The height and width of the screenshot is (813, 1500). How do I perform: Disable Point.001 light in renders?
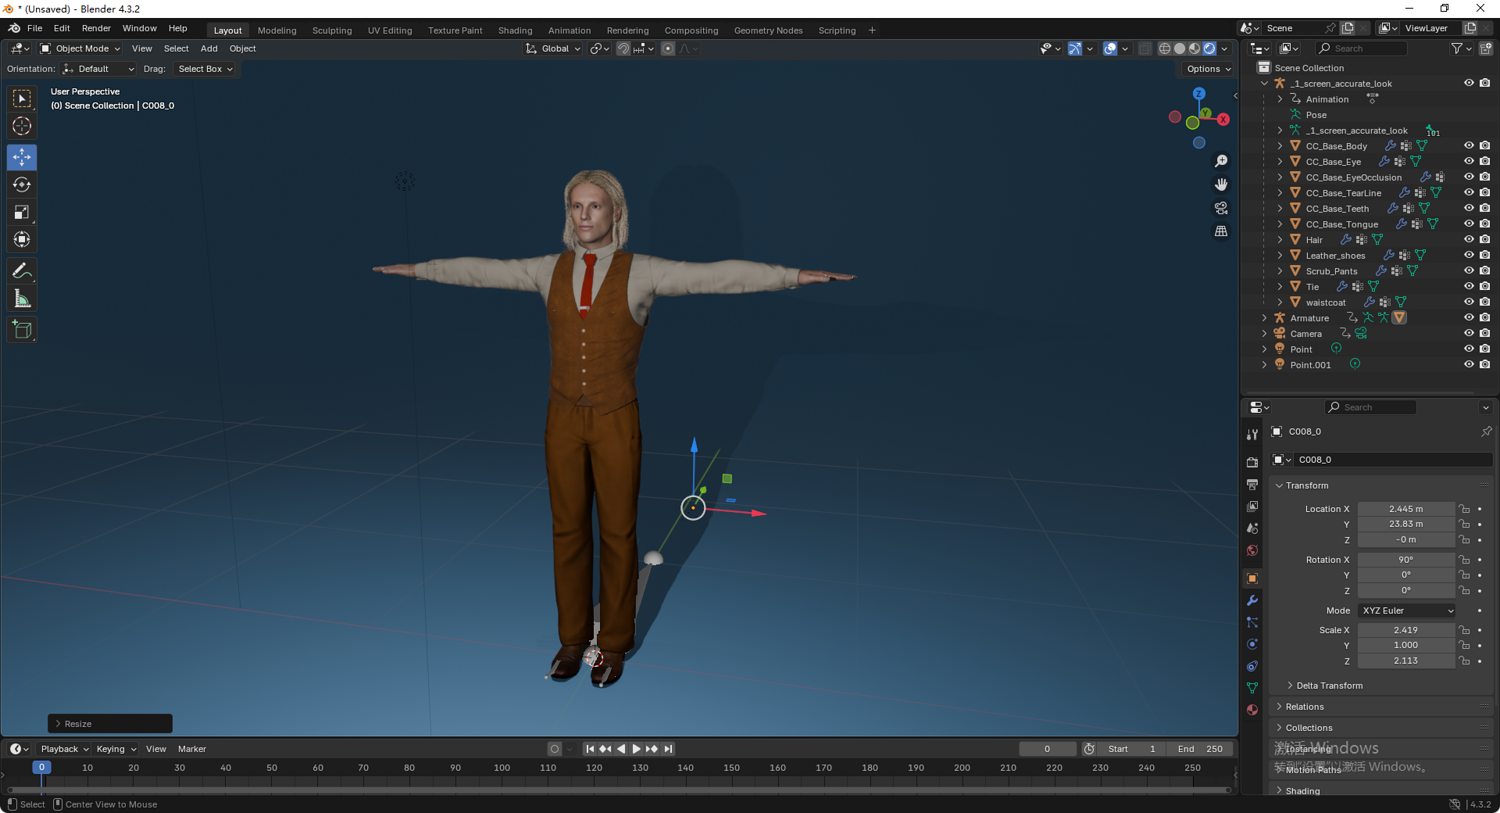[x=1485, y=365]
